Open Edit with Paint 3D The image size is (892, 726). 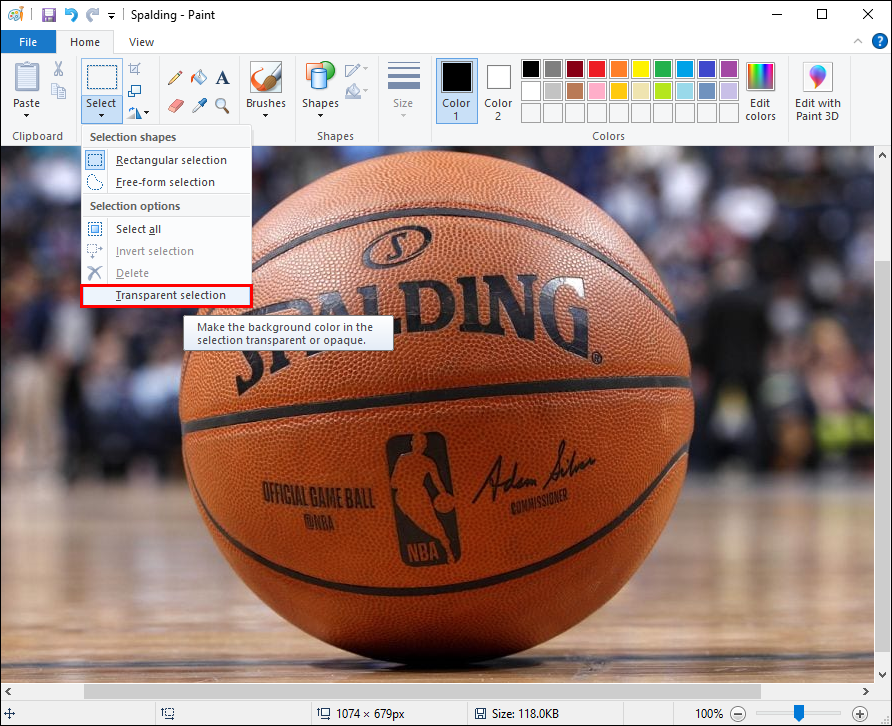[x=817, y=90]
